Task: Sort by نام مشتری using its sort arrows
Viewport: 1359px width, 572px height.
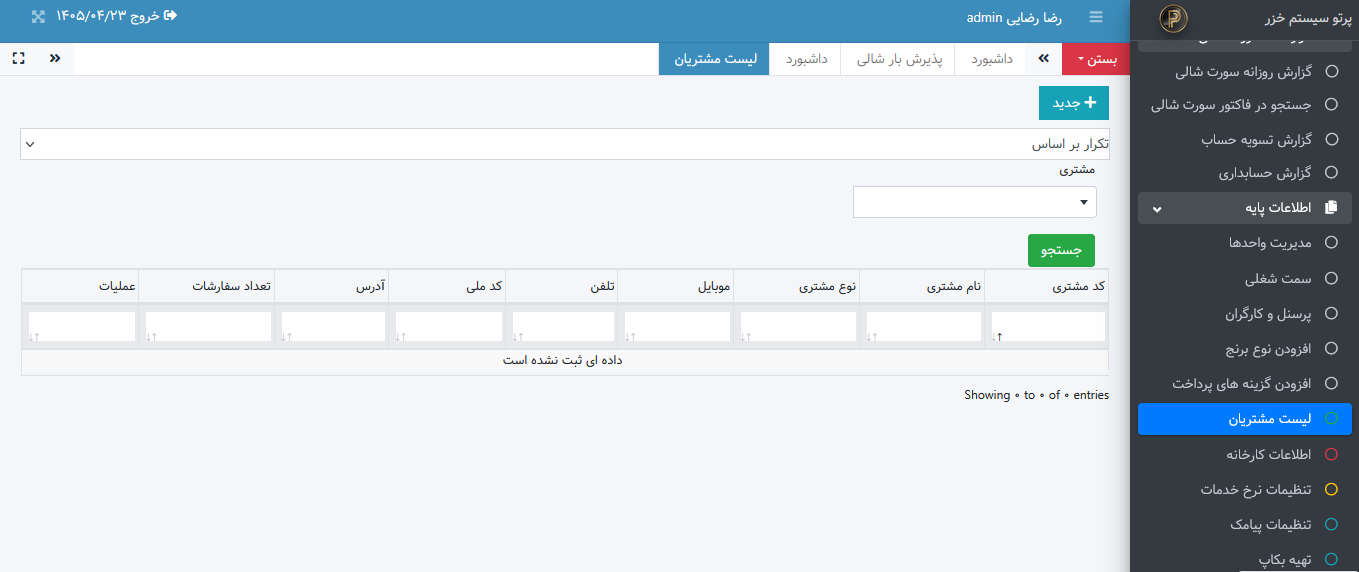Action: 872,337
